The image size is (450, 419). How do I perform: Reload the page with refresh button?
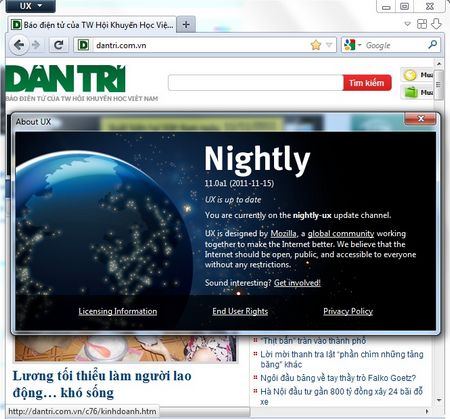[x=59, y=45]
